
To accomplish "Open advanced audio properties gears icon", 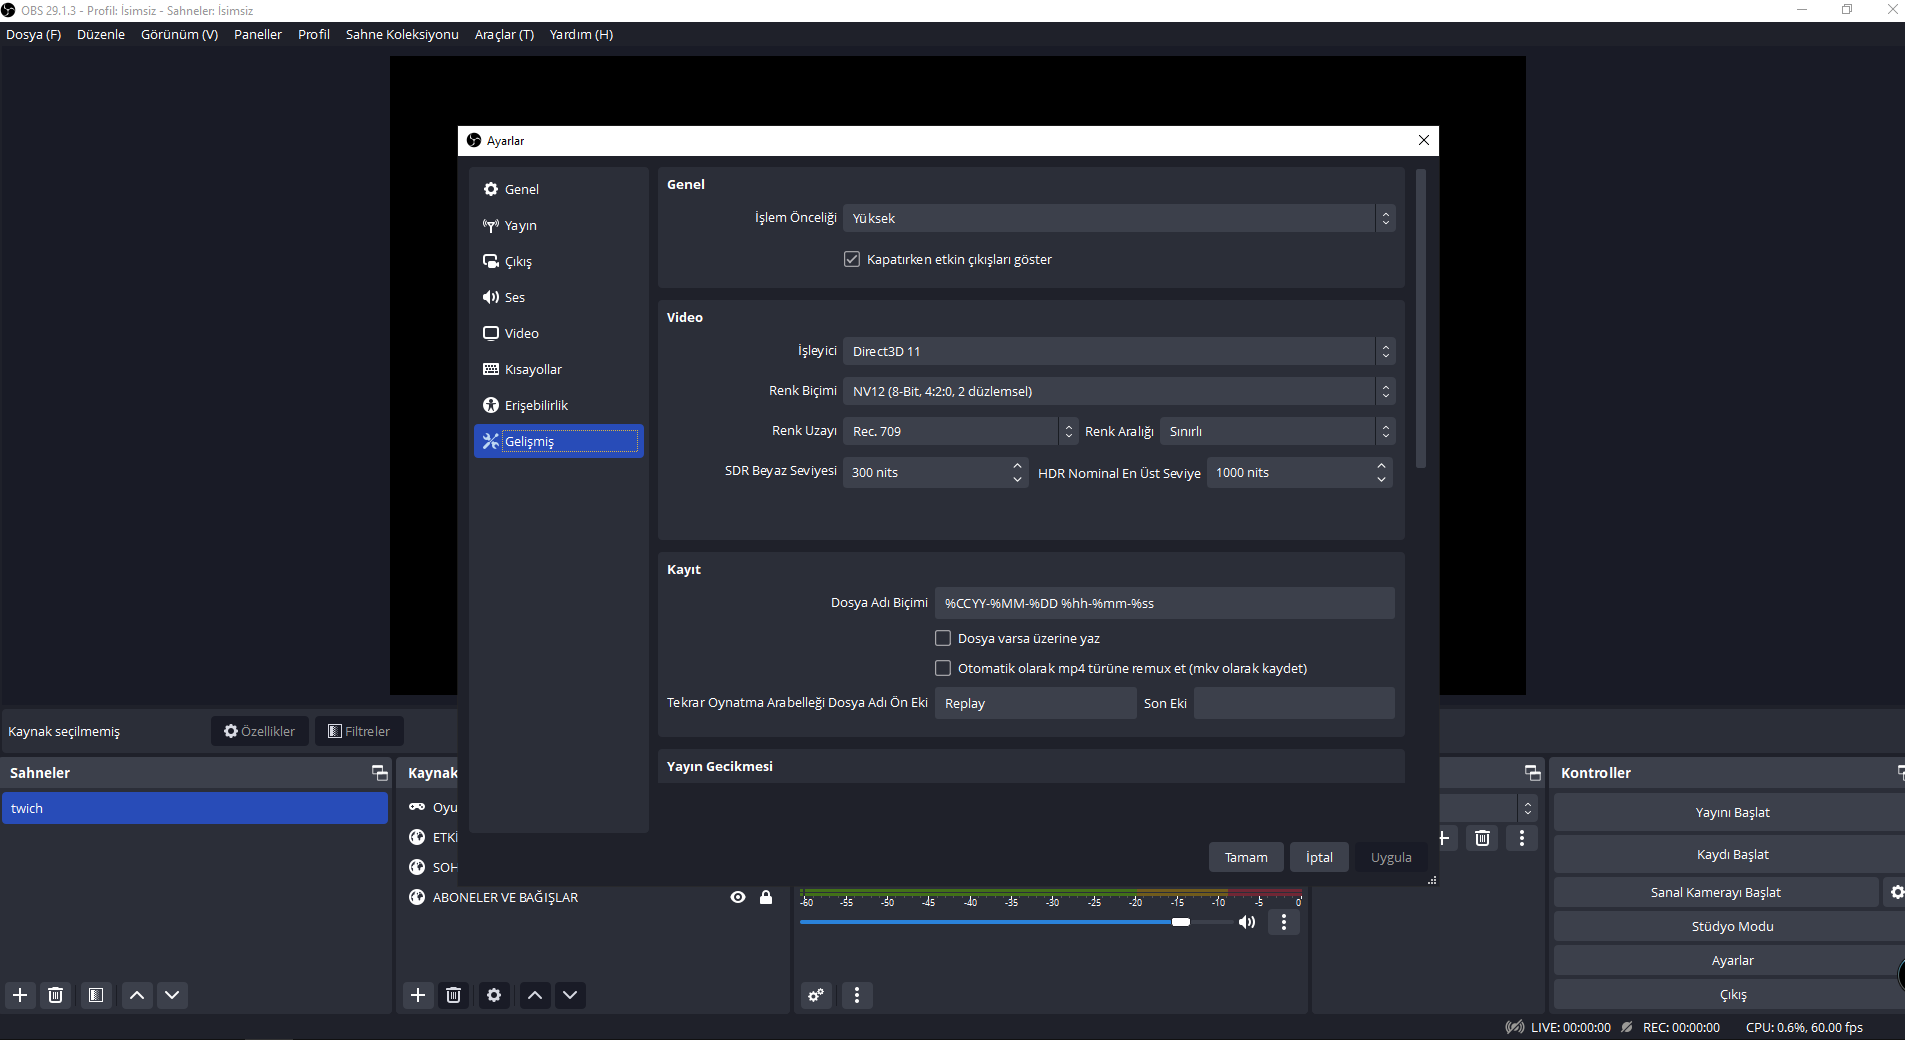I will point(817,995).
